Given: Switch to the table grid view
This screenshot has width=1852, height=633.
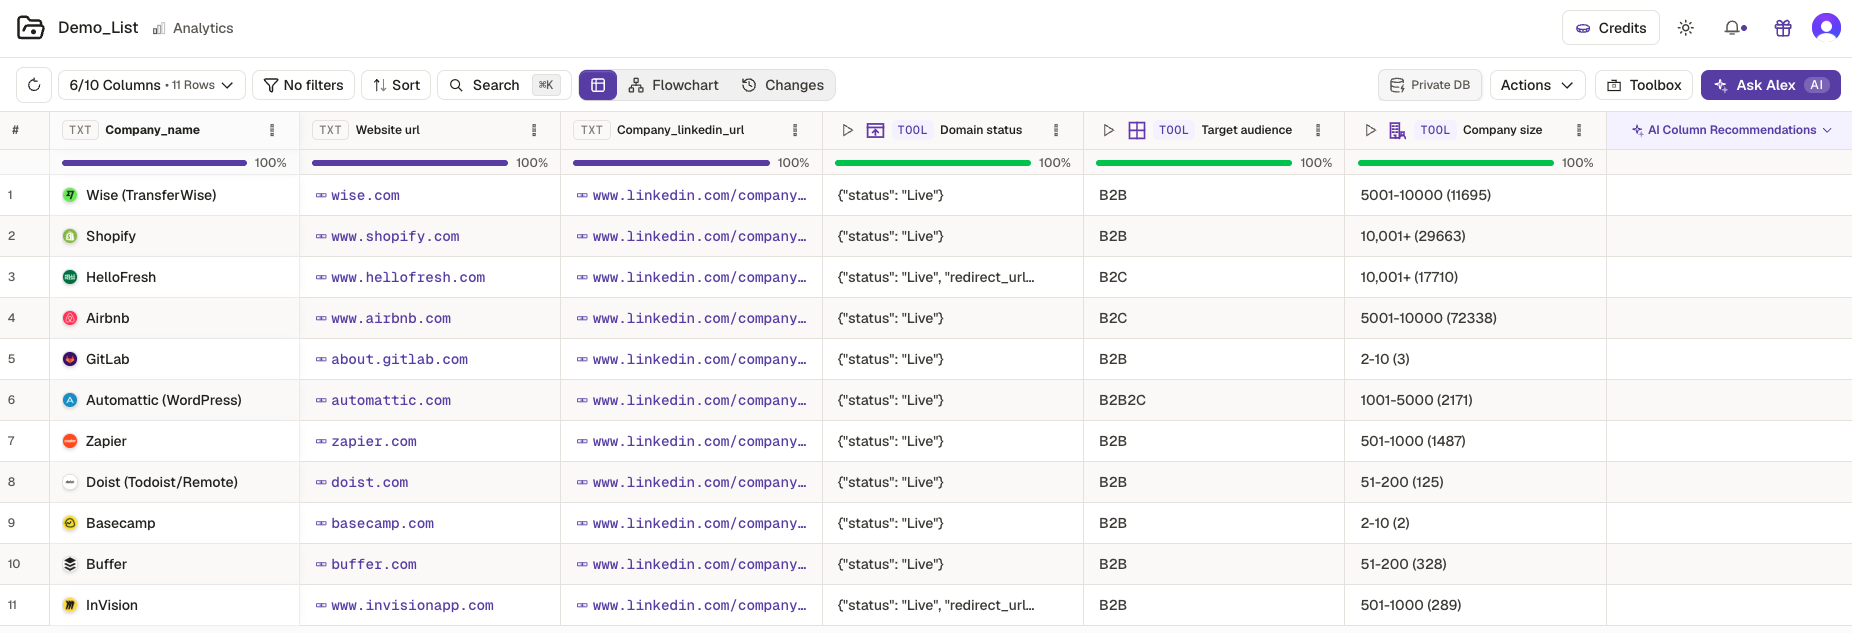Looking at the screenshot, I should pyautogui.click(x=598, y=85).
